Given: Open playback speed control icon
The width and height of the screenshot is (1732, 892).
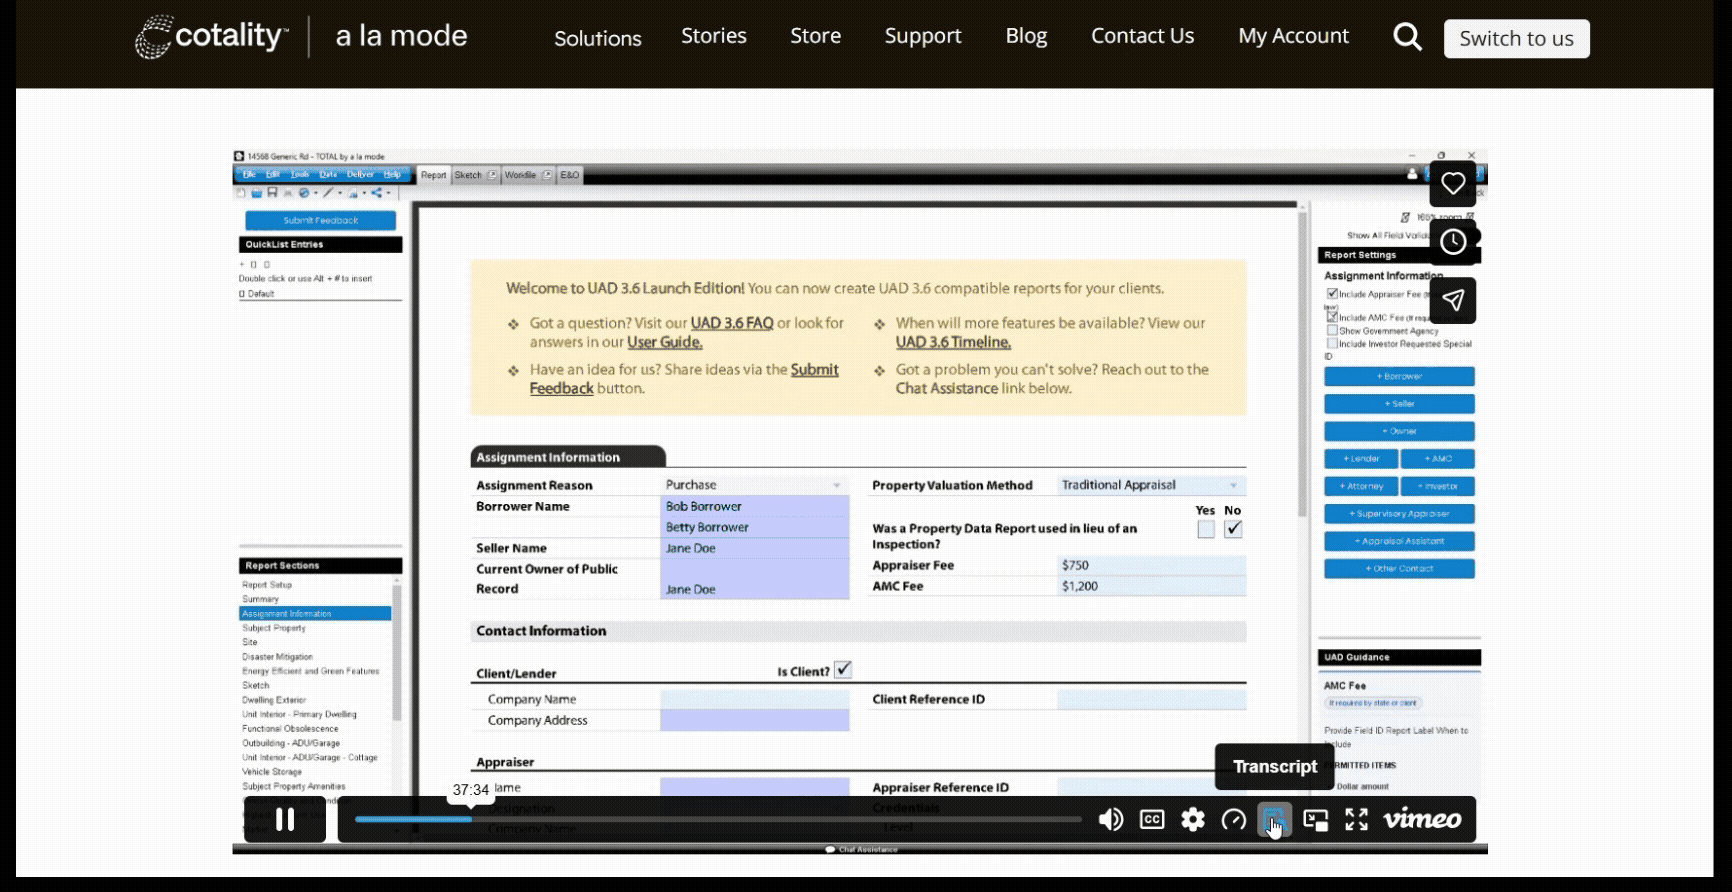Looking at the screenshot, I should click(x=1234, y=820).
